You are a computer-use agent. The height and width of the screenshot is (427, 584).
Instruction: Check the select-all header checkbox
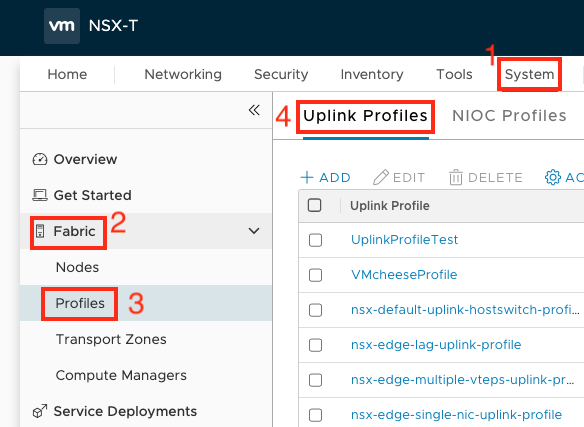[315, 205]
